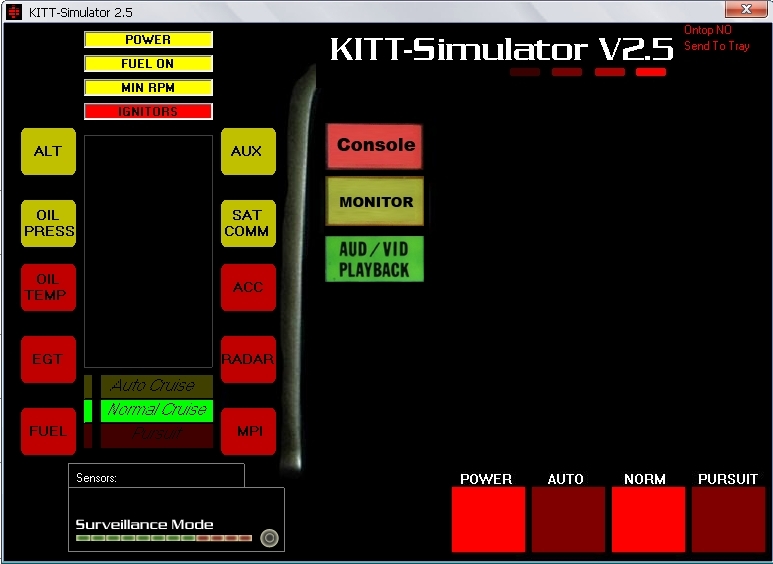Select Pursuit mode in cruise list
This screenshot has height=564, width=773.
pos(157,436)
